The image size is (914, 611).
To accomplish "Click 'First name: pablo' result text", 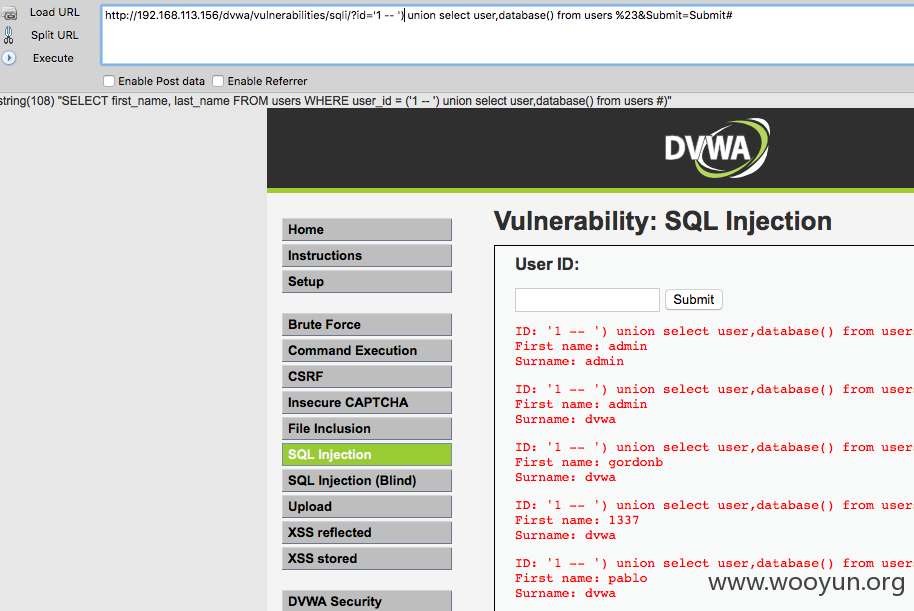I will click(x=581, y=578).
